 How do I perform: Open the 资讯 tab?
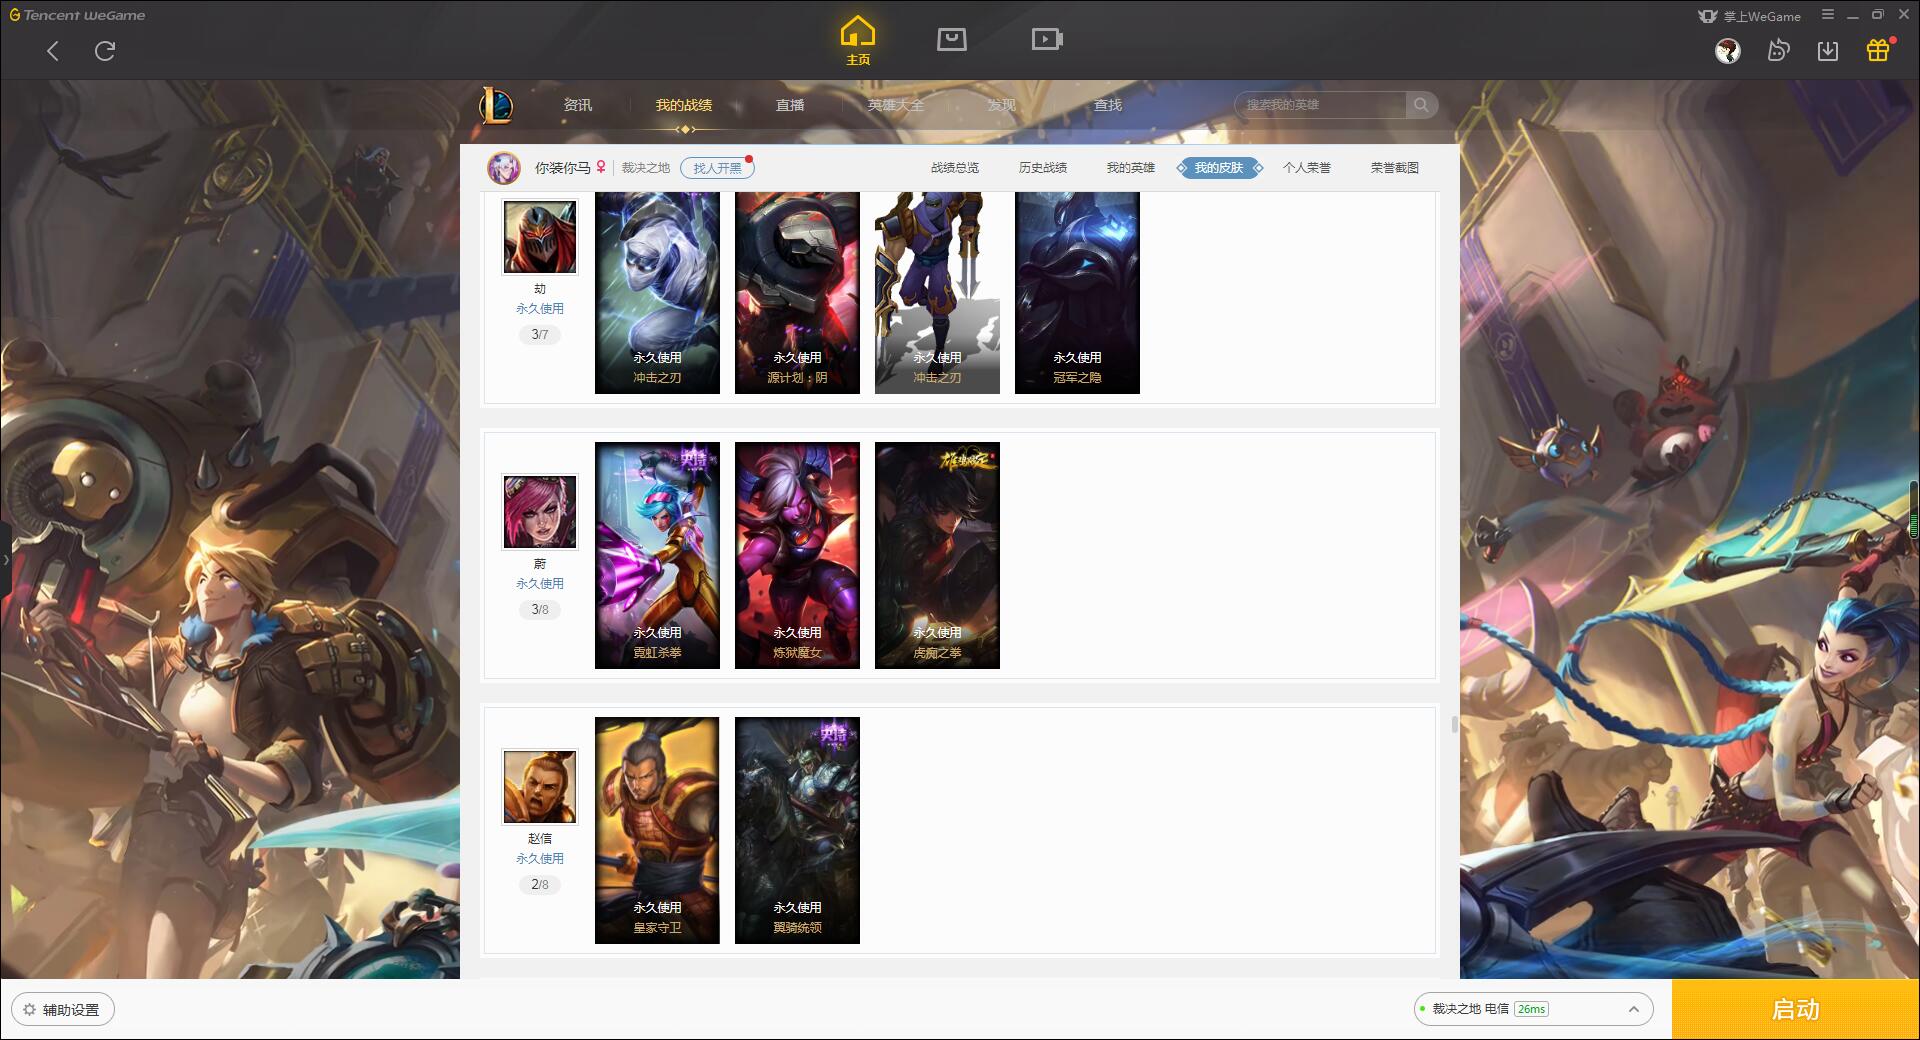coord(578,105)
